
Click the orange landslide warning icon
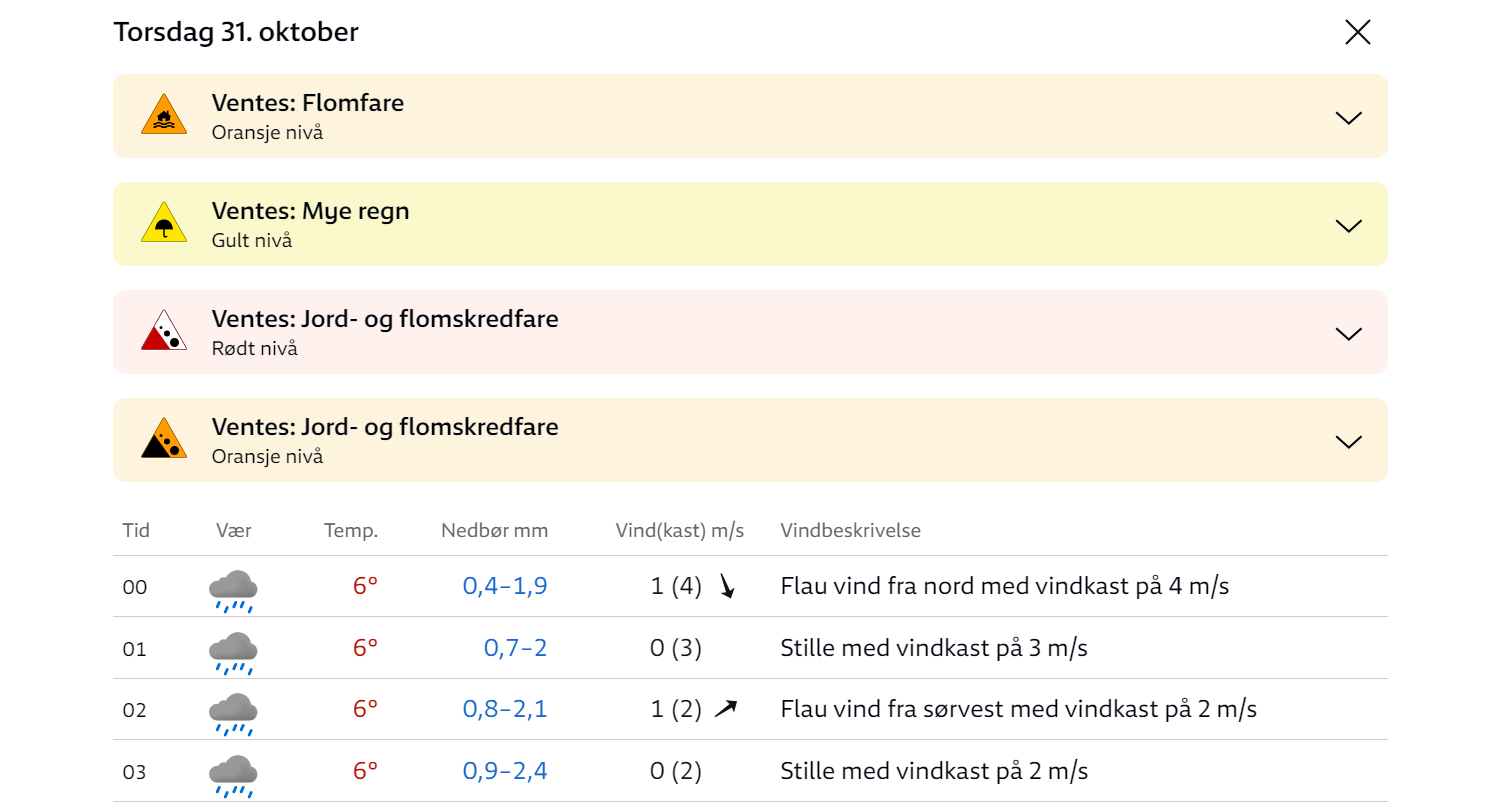(x=164, y=439)
